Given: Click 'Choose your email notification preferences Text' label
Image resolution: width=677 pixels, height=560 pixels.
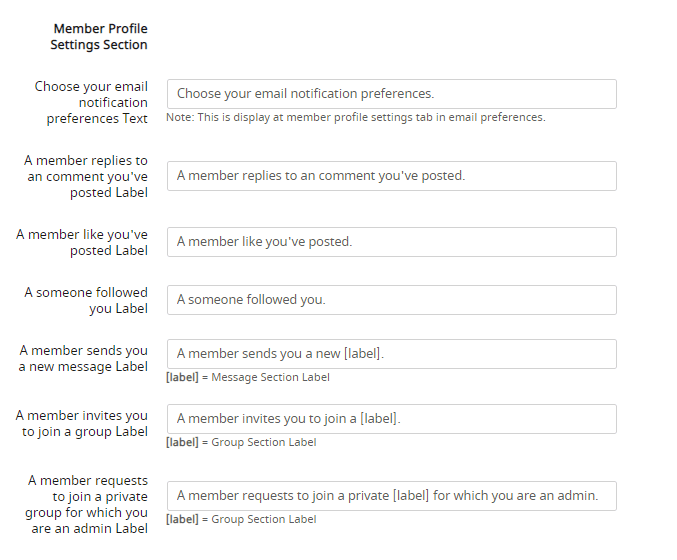Looking at the screenshot, I should (x=91, y=102).
